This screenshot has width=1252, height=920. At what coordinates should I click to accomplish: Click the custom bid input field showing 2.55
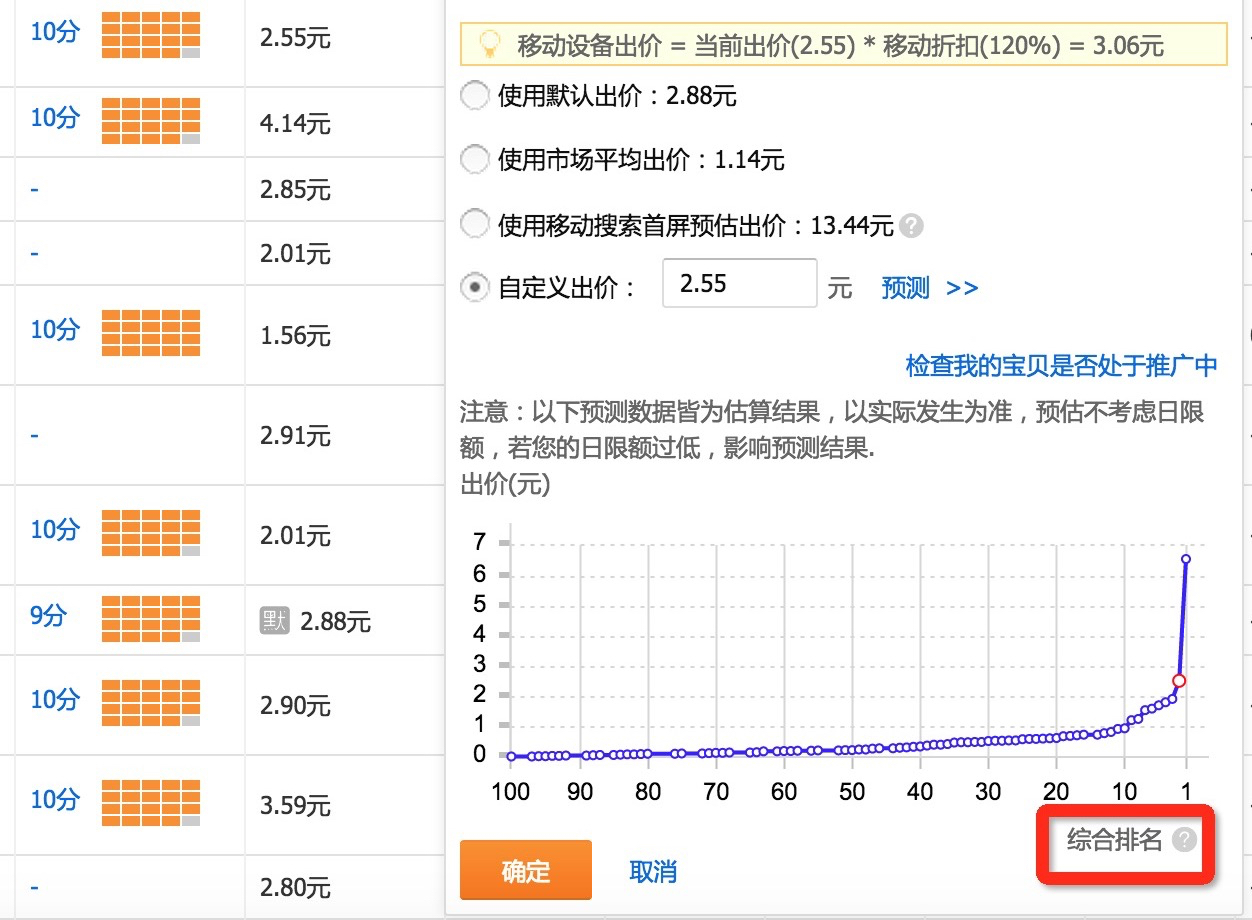point(739,284)
